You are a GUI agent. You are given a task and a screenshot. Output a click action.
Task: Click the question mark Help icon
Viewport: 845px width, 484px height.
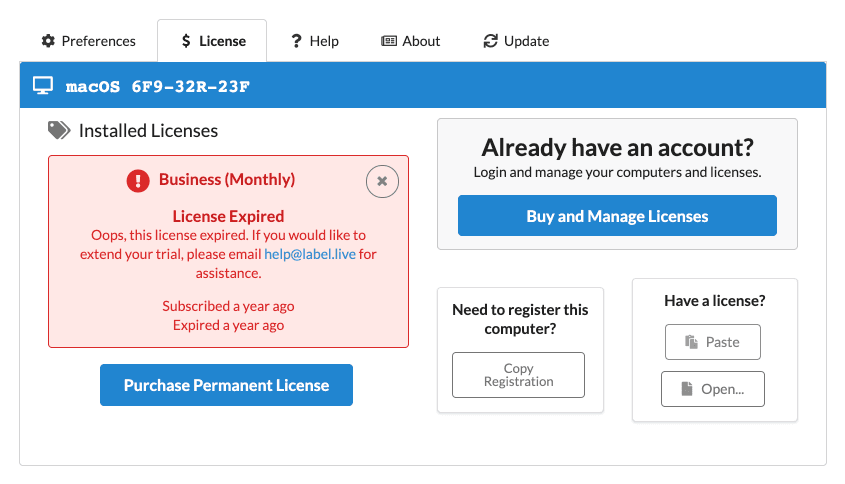pos(296,41)
